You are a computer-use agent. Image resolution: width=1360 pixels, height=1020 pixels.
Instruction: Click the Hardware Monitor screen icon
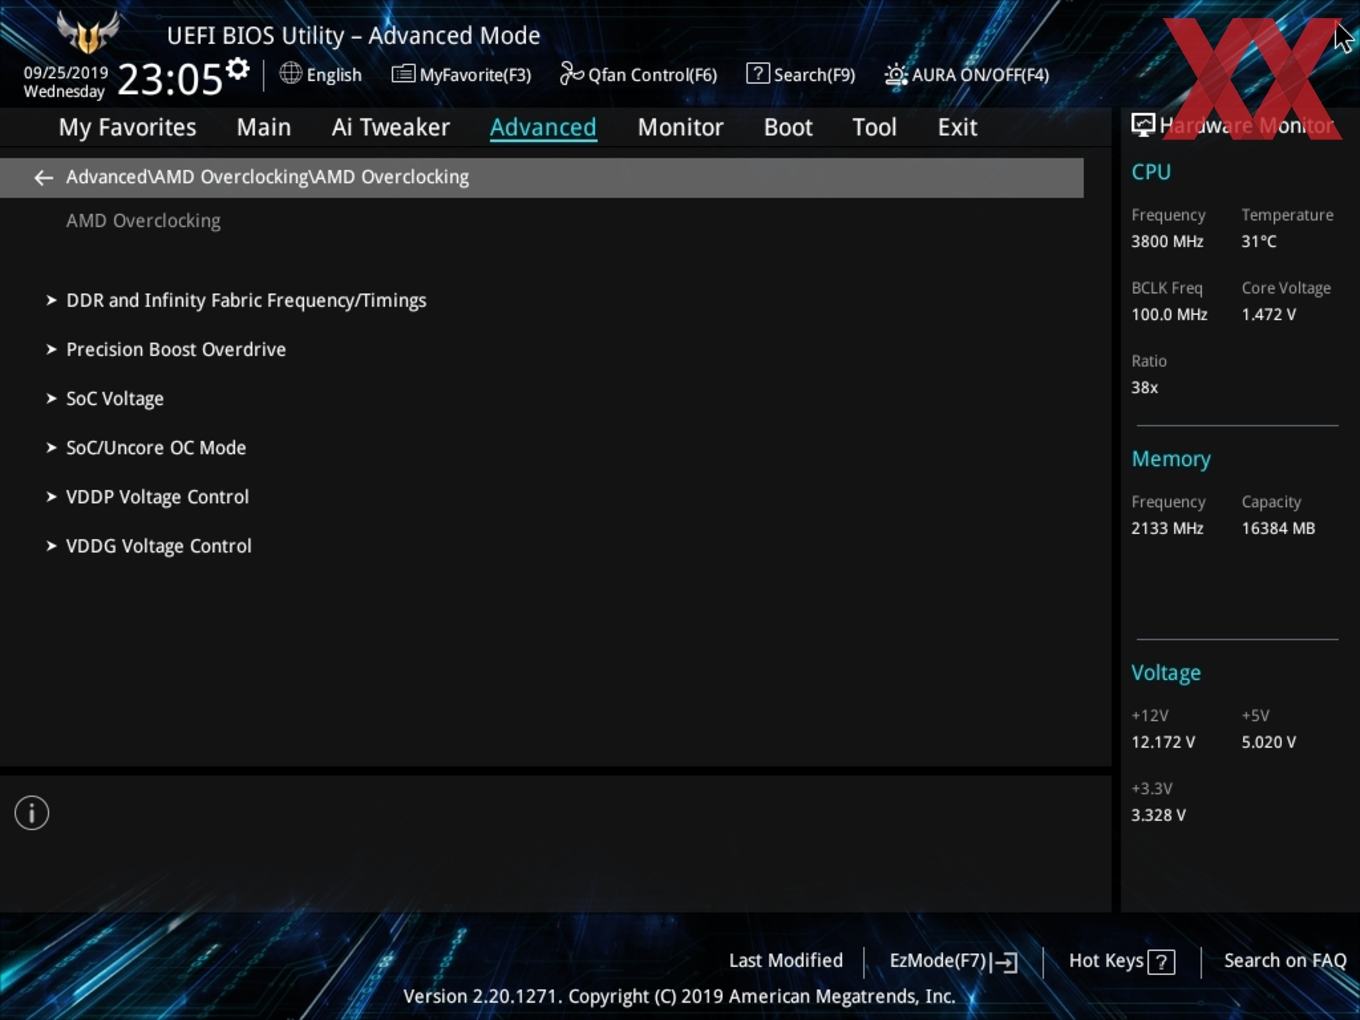tap(1143, 125)
